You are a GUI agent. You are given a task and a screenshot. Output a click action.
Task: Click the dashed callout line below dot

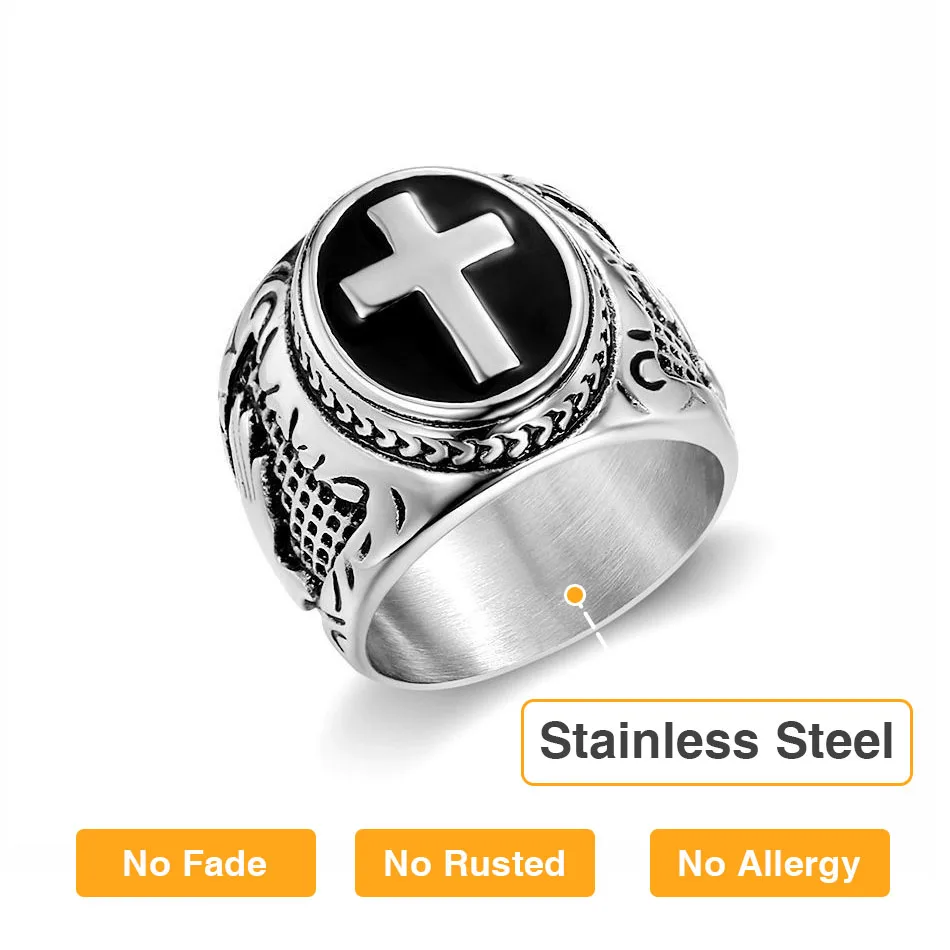(594, 628)
